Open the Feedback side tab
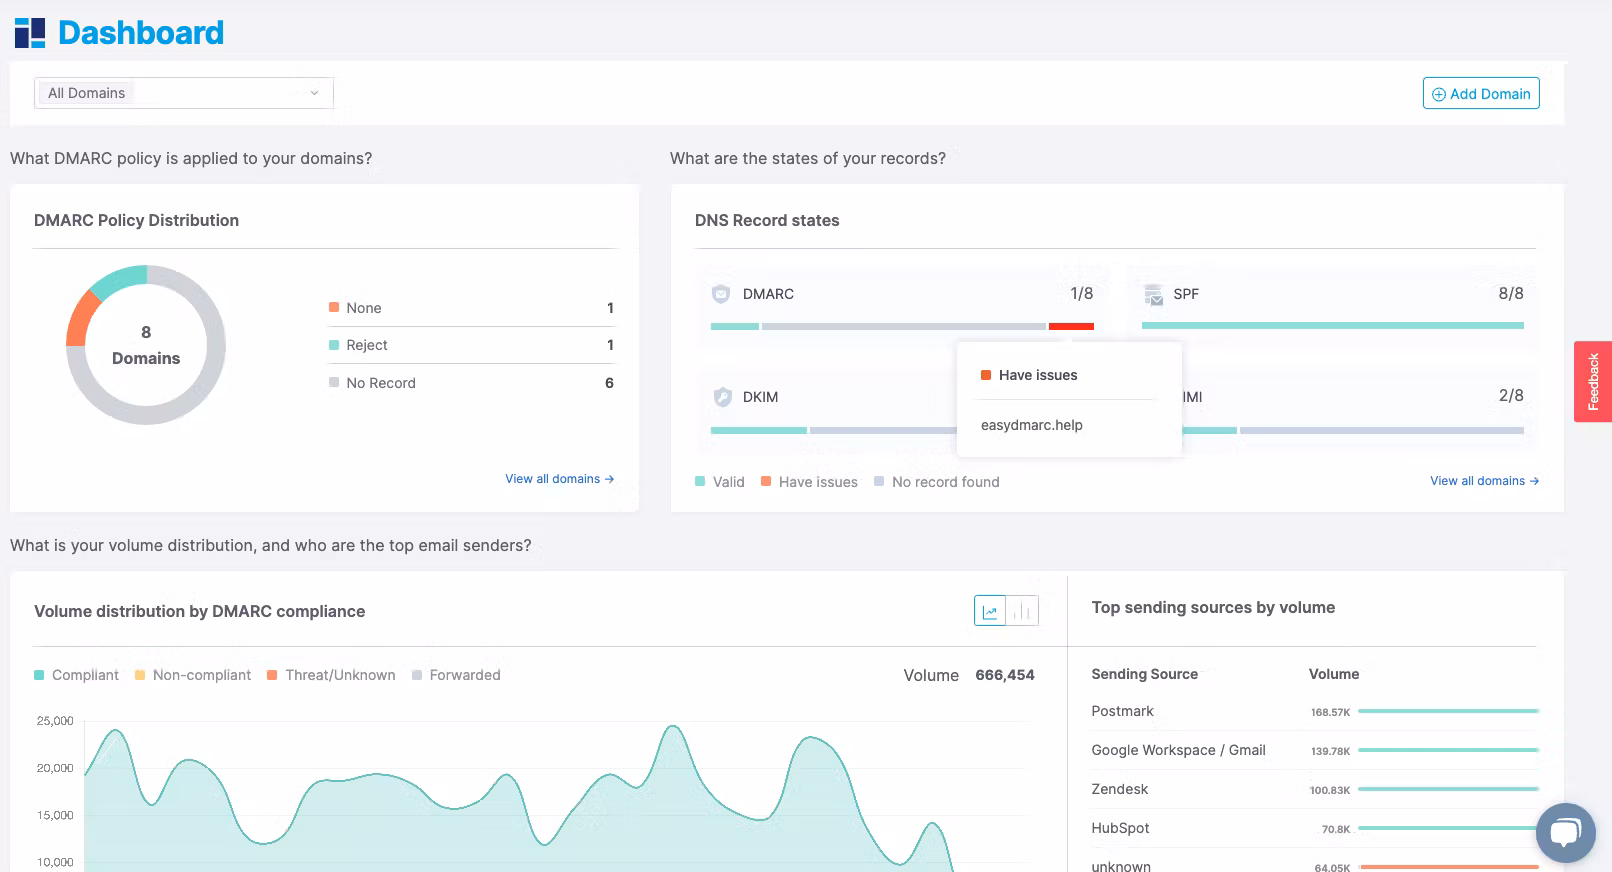Image resolution: width=1612 pixels, height=872 pixels. (1593, 382)
